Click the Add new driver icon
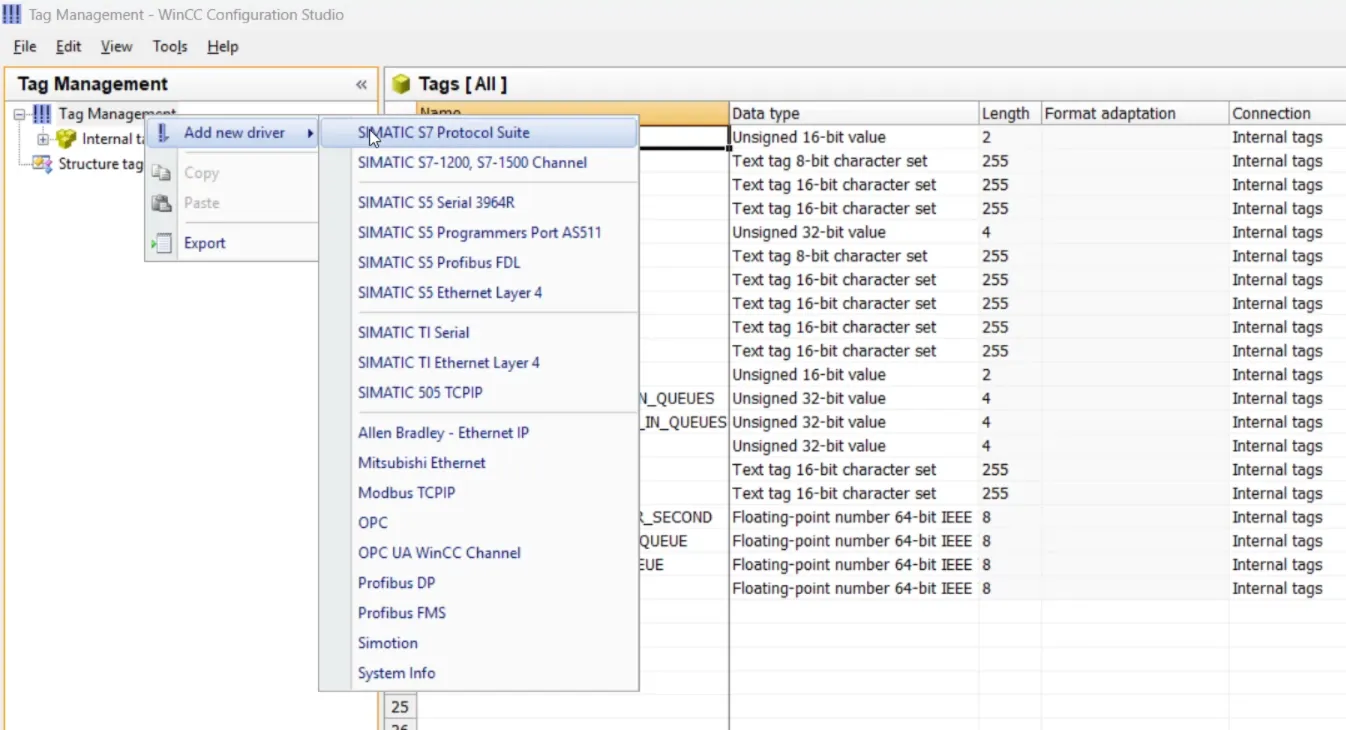The height and width of the screenshot is (730, 1346). pyautogui.click(x=163, y=132)
